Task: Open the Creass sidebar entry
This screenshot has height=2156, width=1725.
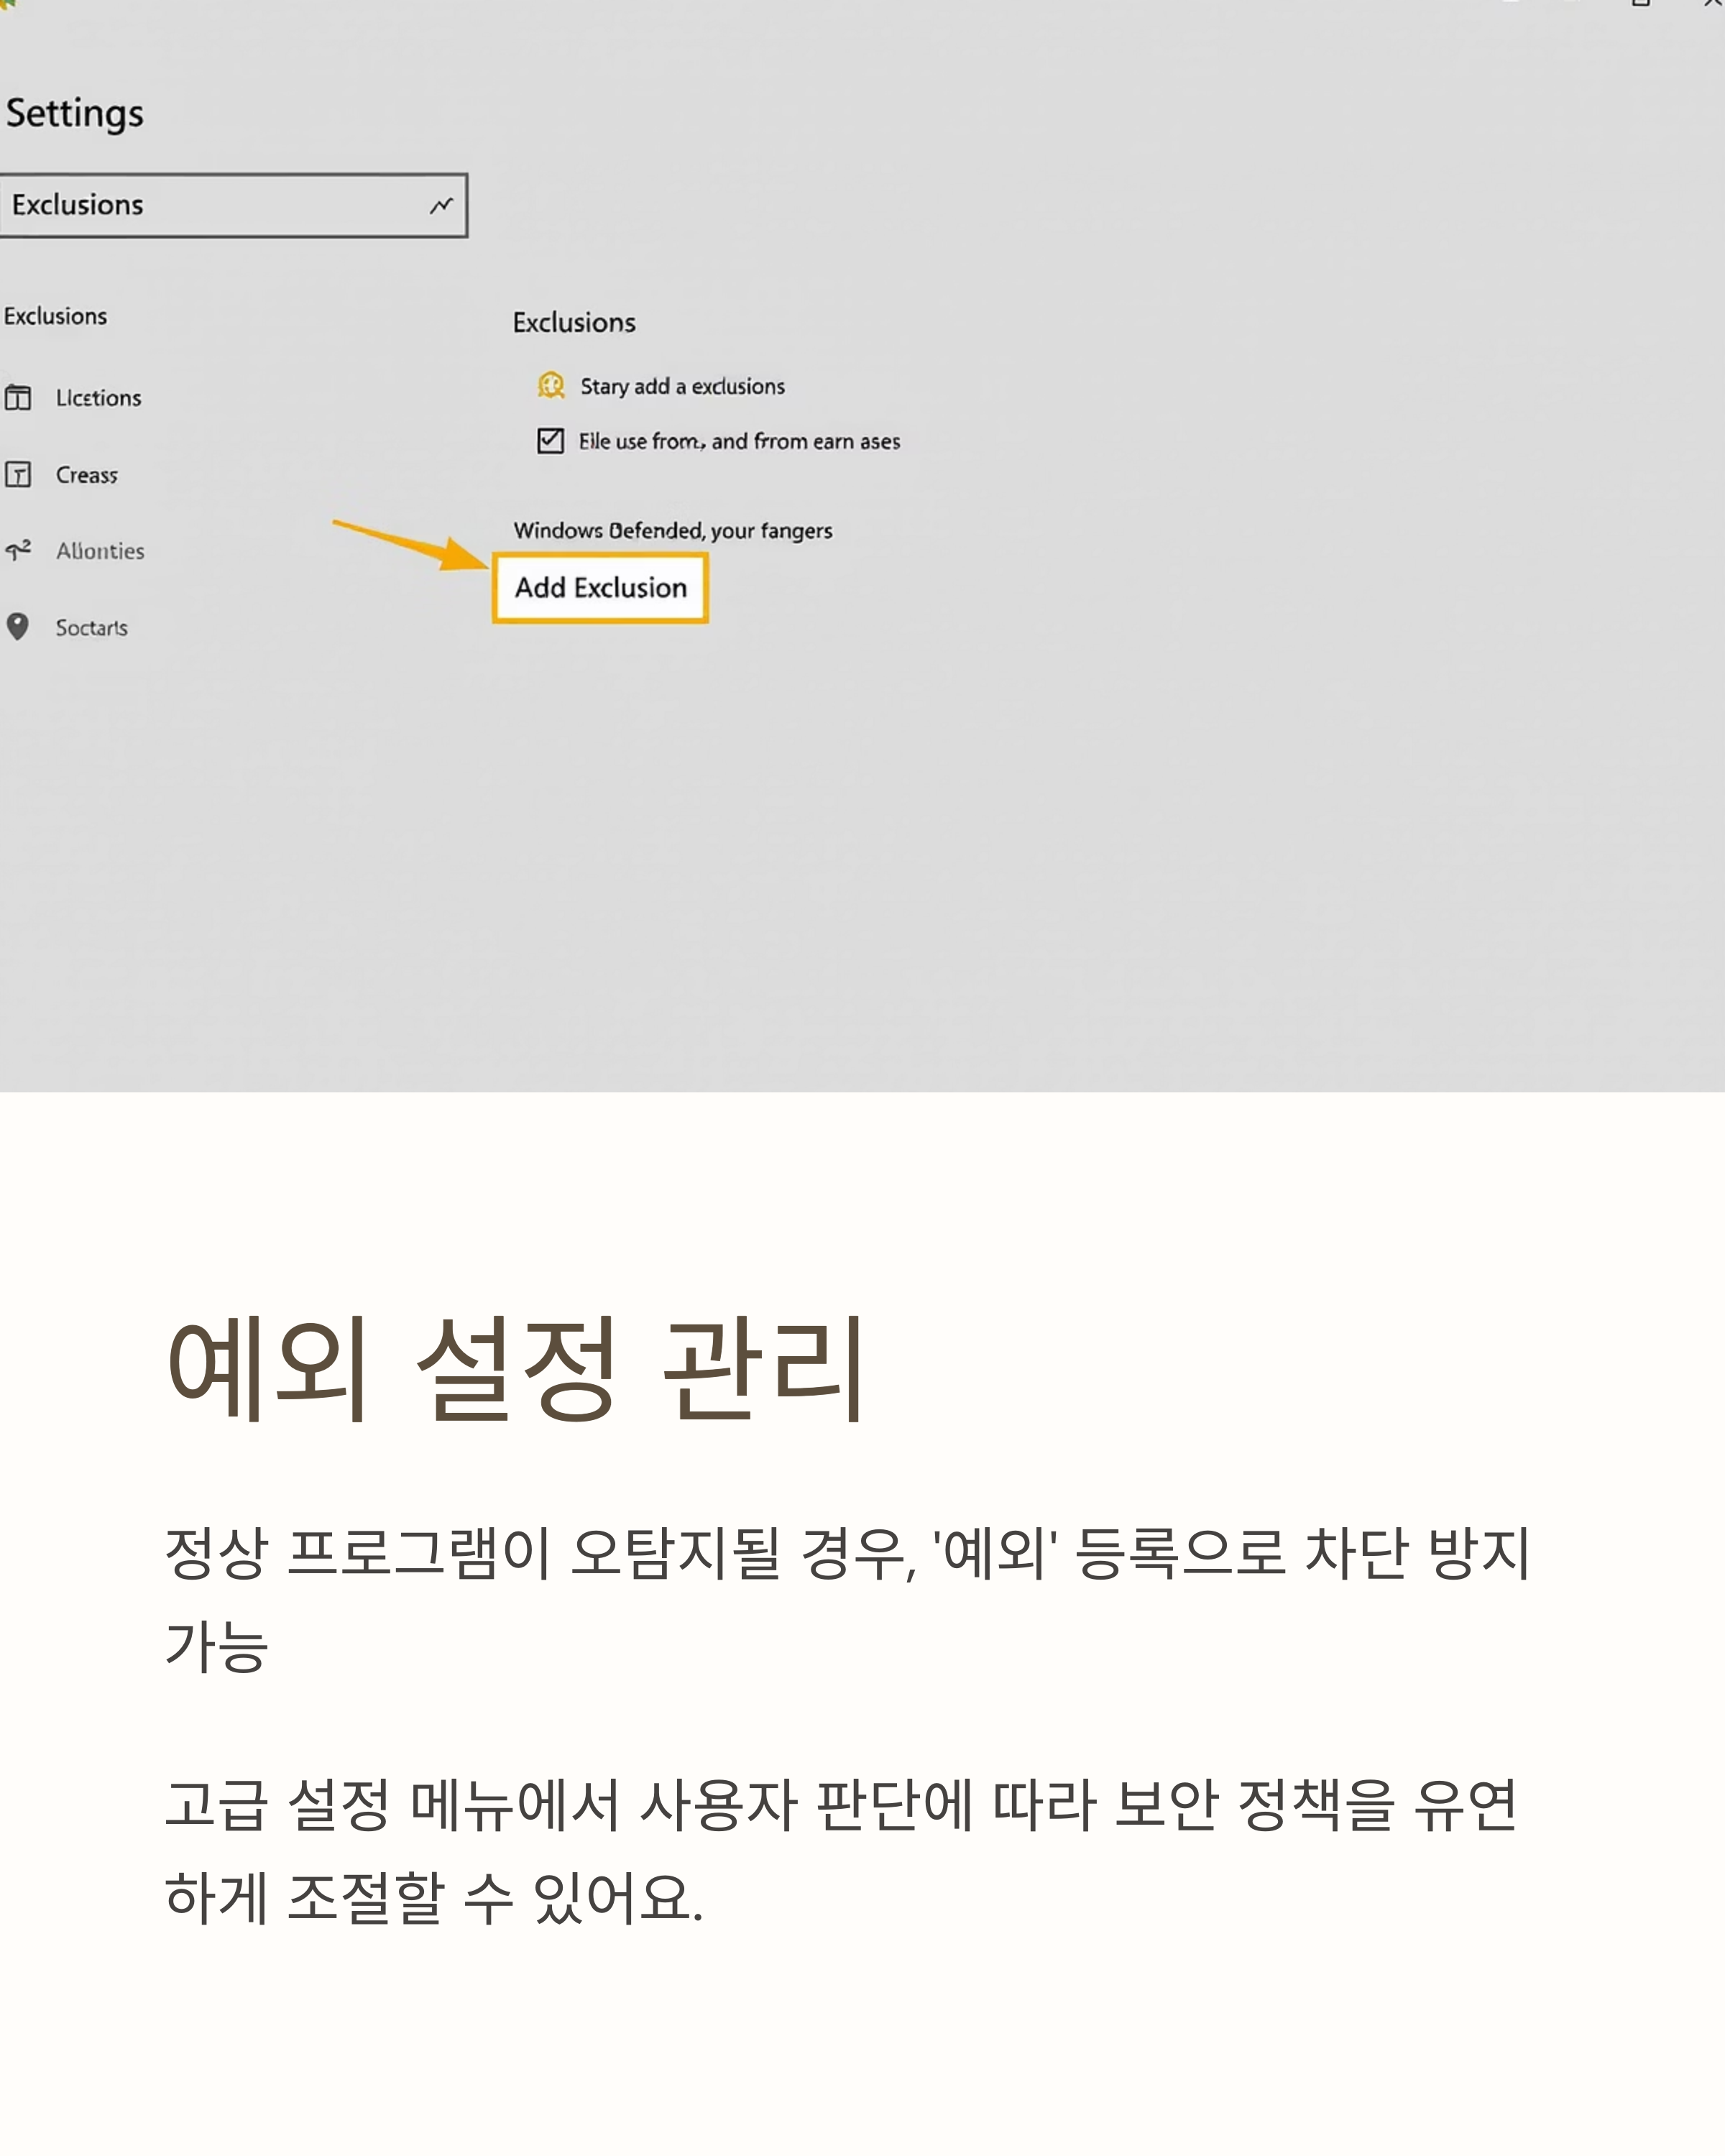Action: (x=87, y=475)
